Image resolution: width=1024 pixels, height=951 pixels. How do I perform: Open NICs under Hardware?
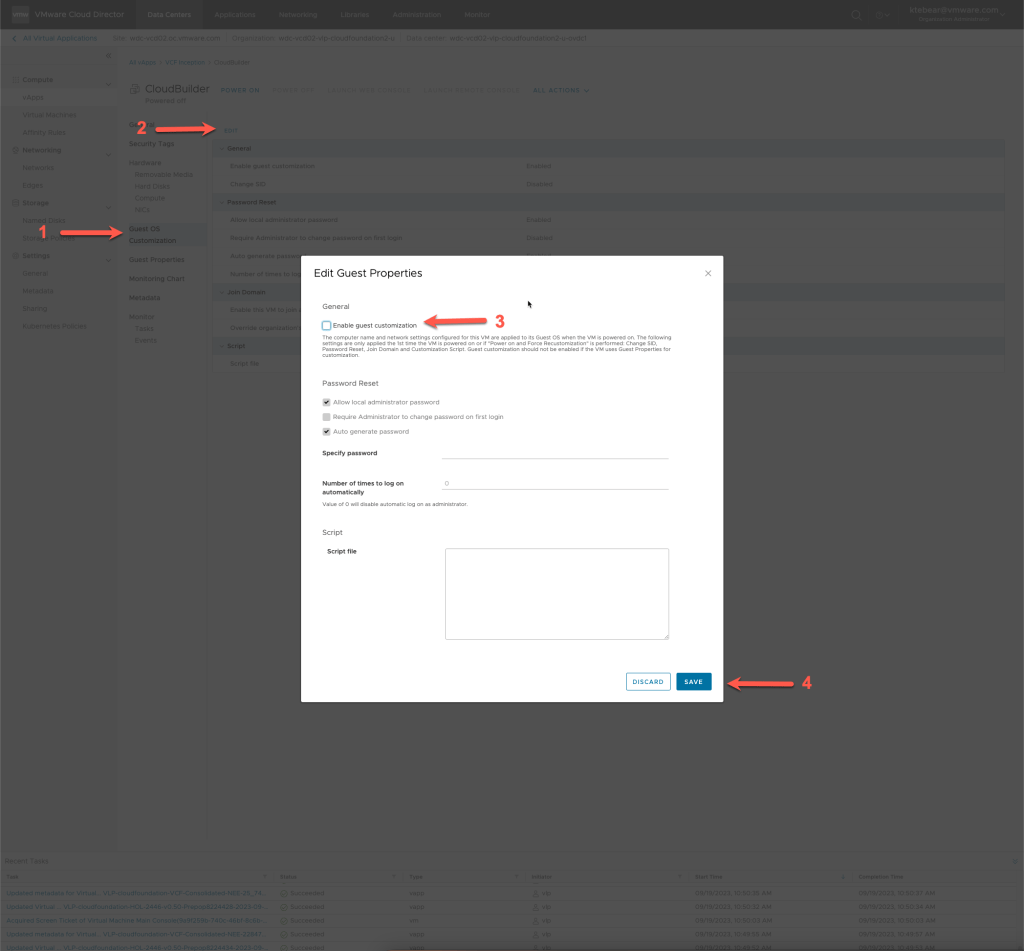point(142,210)
